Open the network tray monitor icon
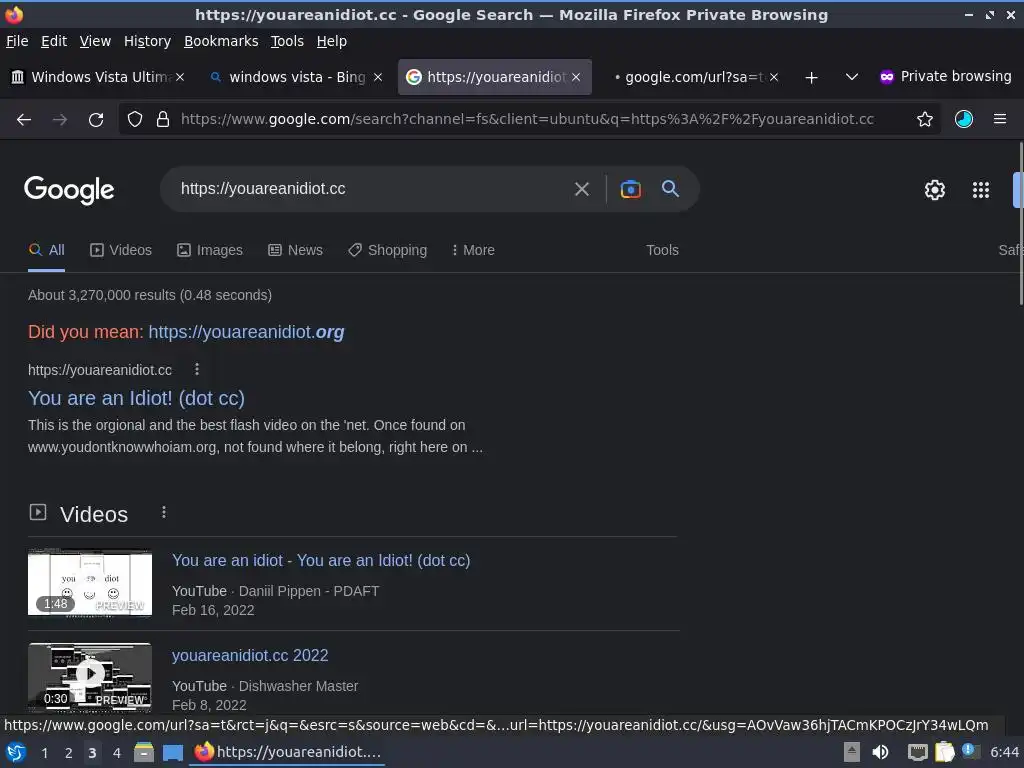The height and width of the screenshot is (768, 1024). click(x=917, y=753)
